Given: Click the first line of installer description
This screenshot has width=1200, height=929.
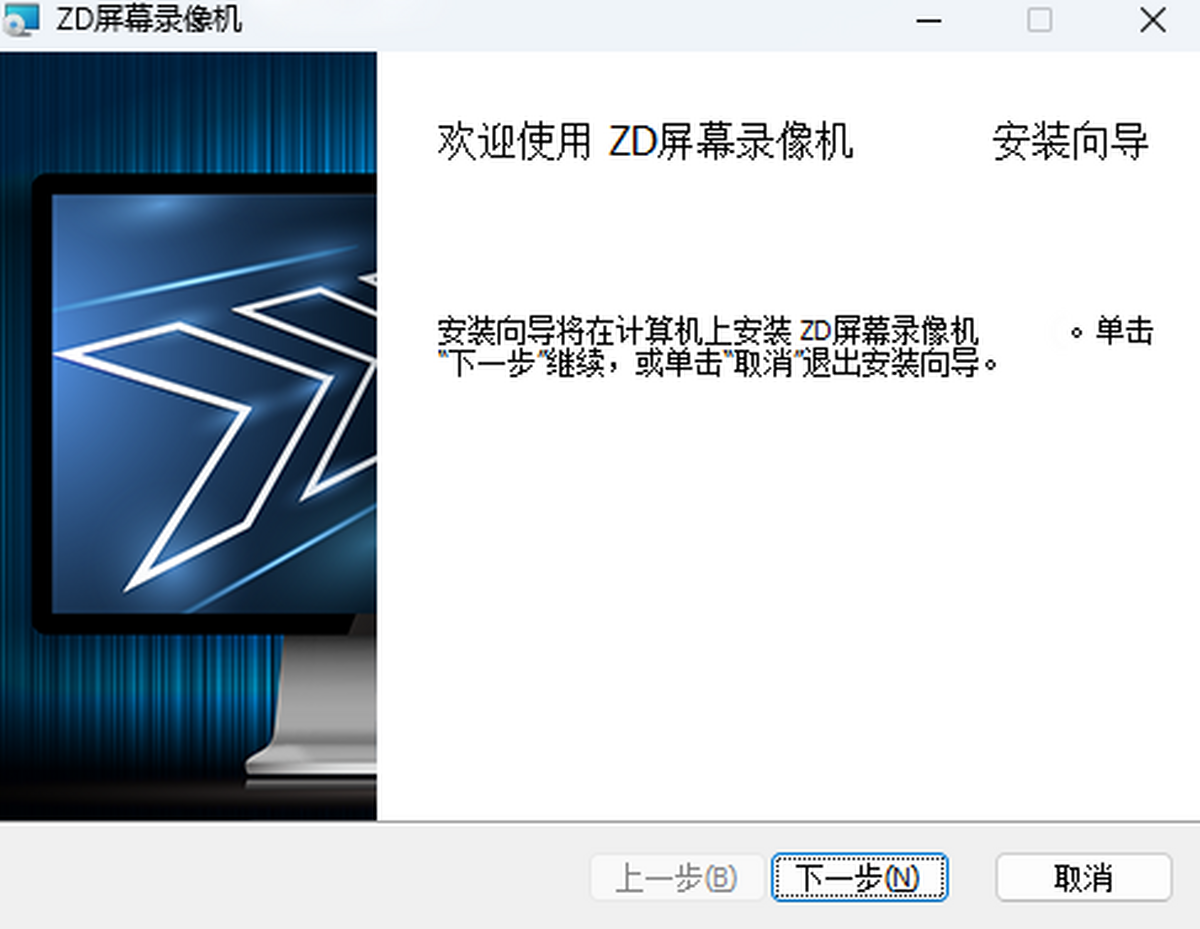Looking at the screenshot, I should [707, 331].
